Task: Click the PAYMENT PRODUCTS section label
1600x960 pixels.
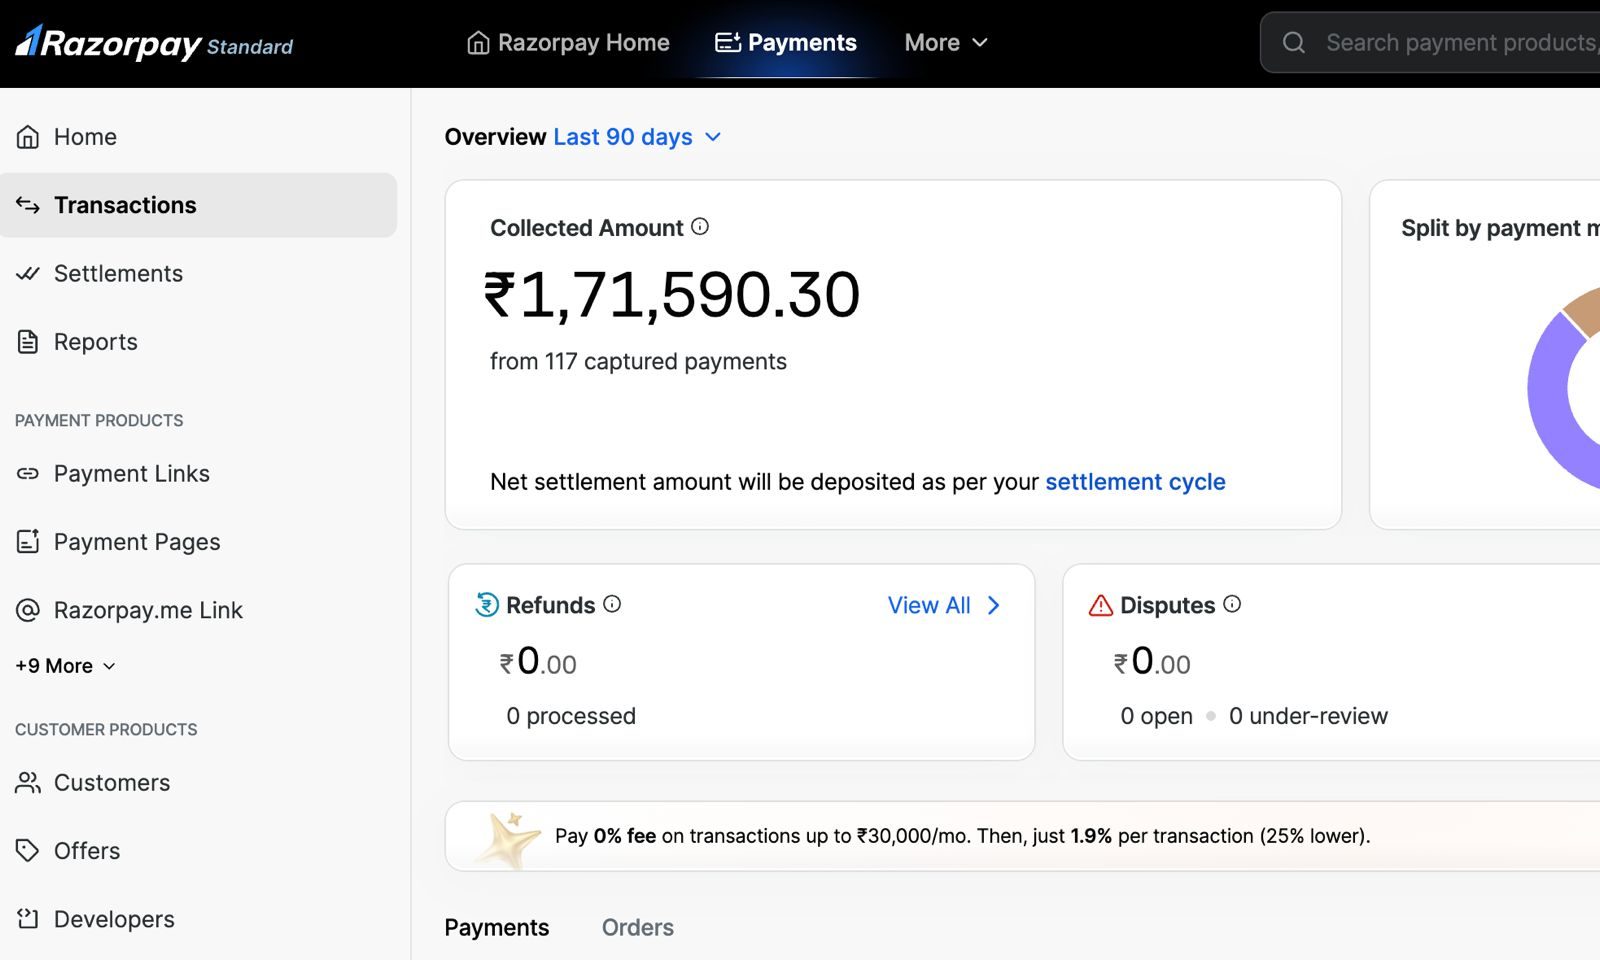Action: [99, 420]
